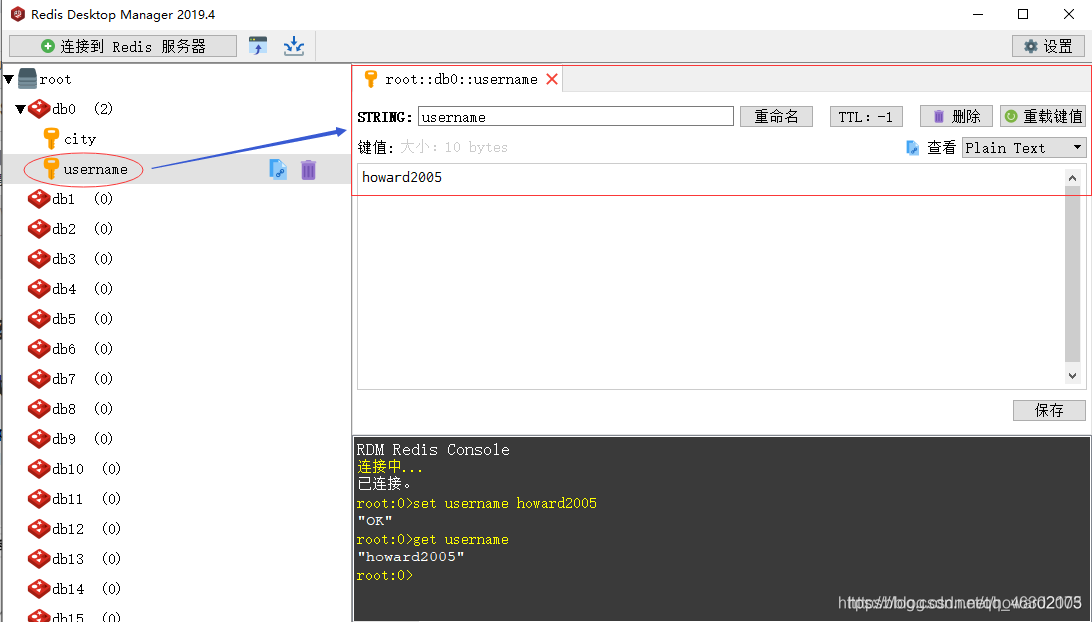The width and height of the screenshot is (1092, 622).
Task: Click the console prompt root:0> input line
Action: tap(384, 575)
